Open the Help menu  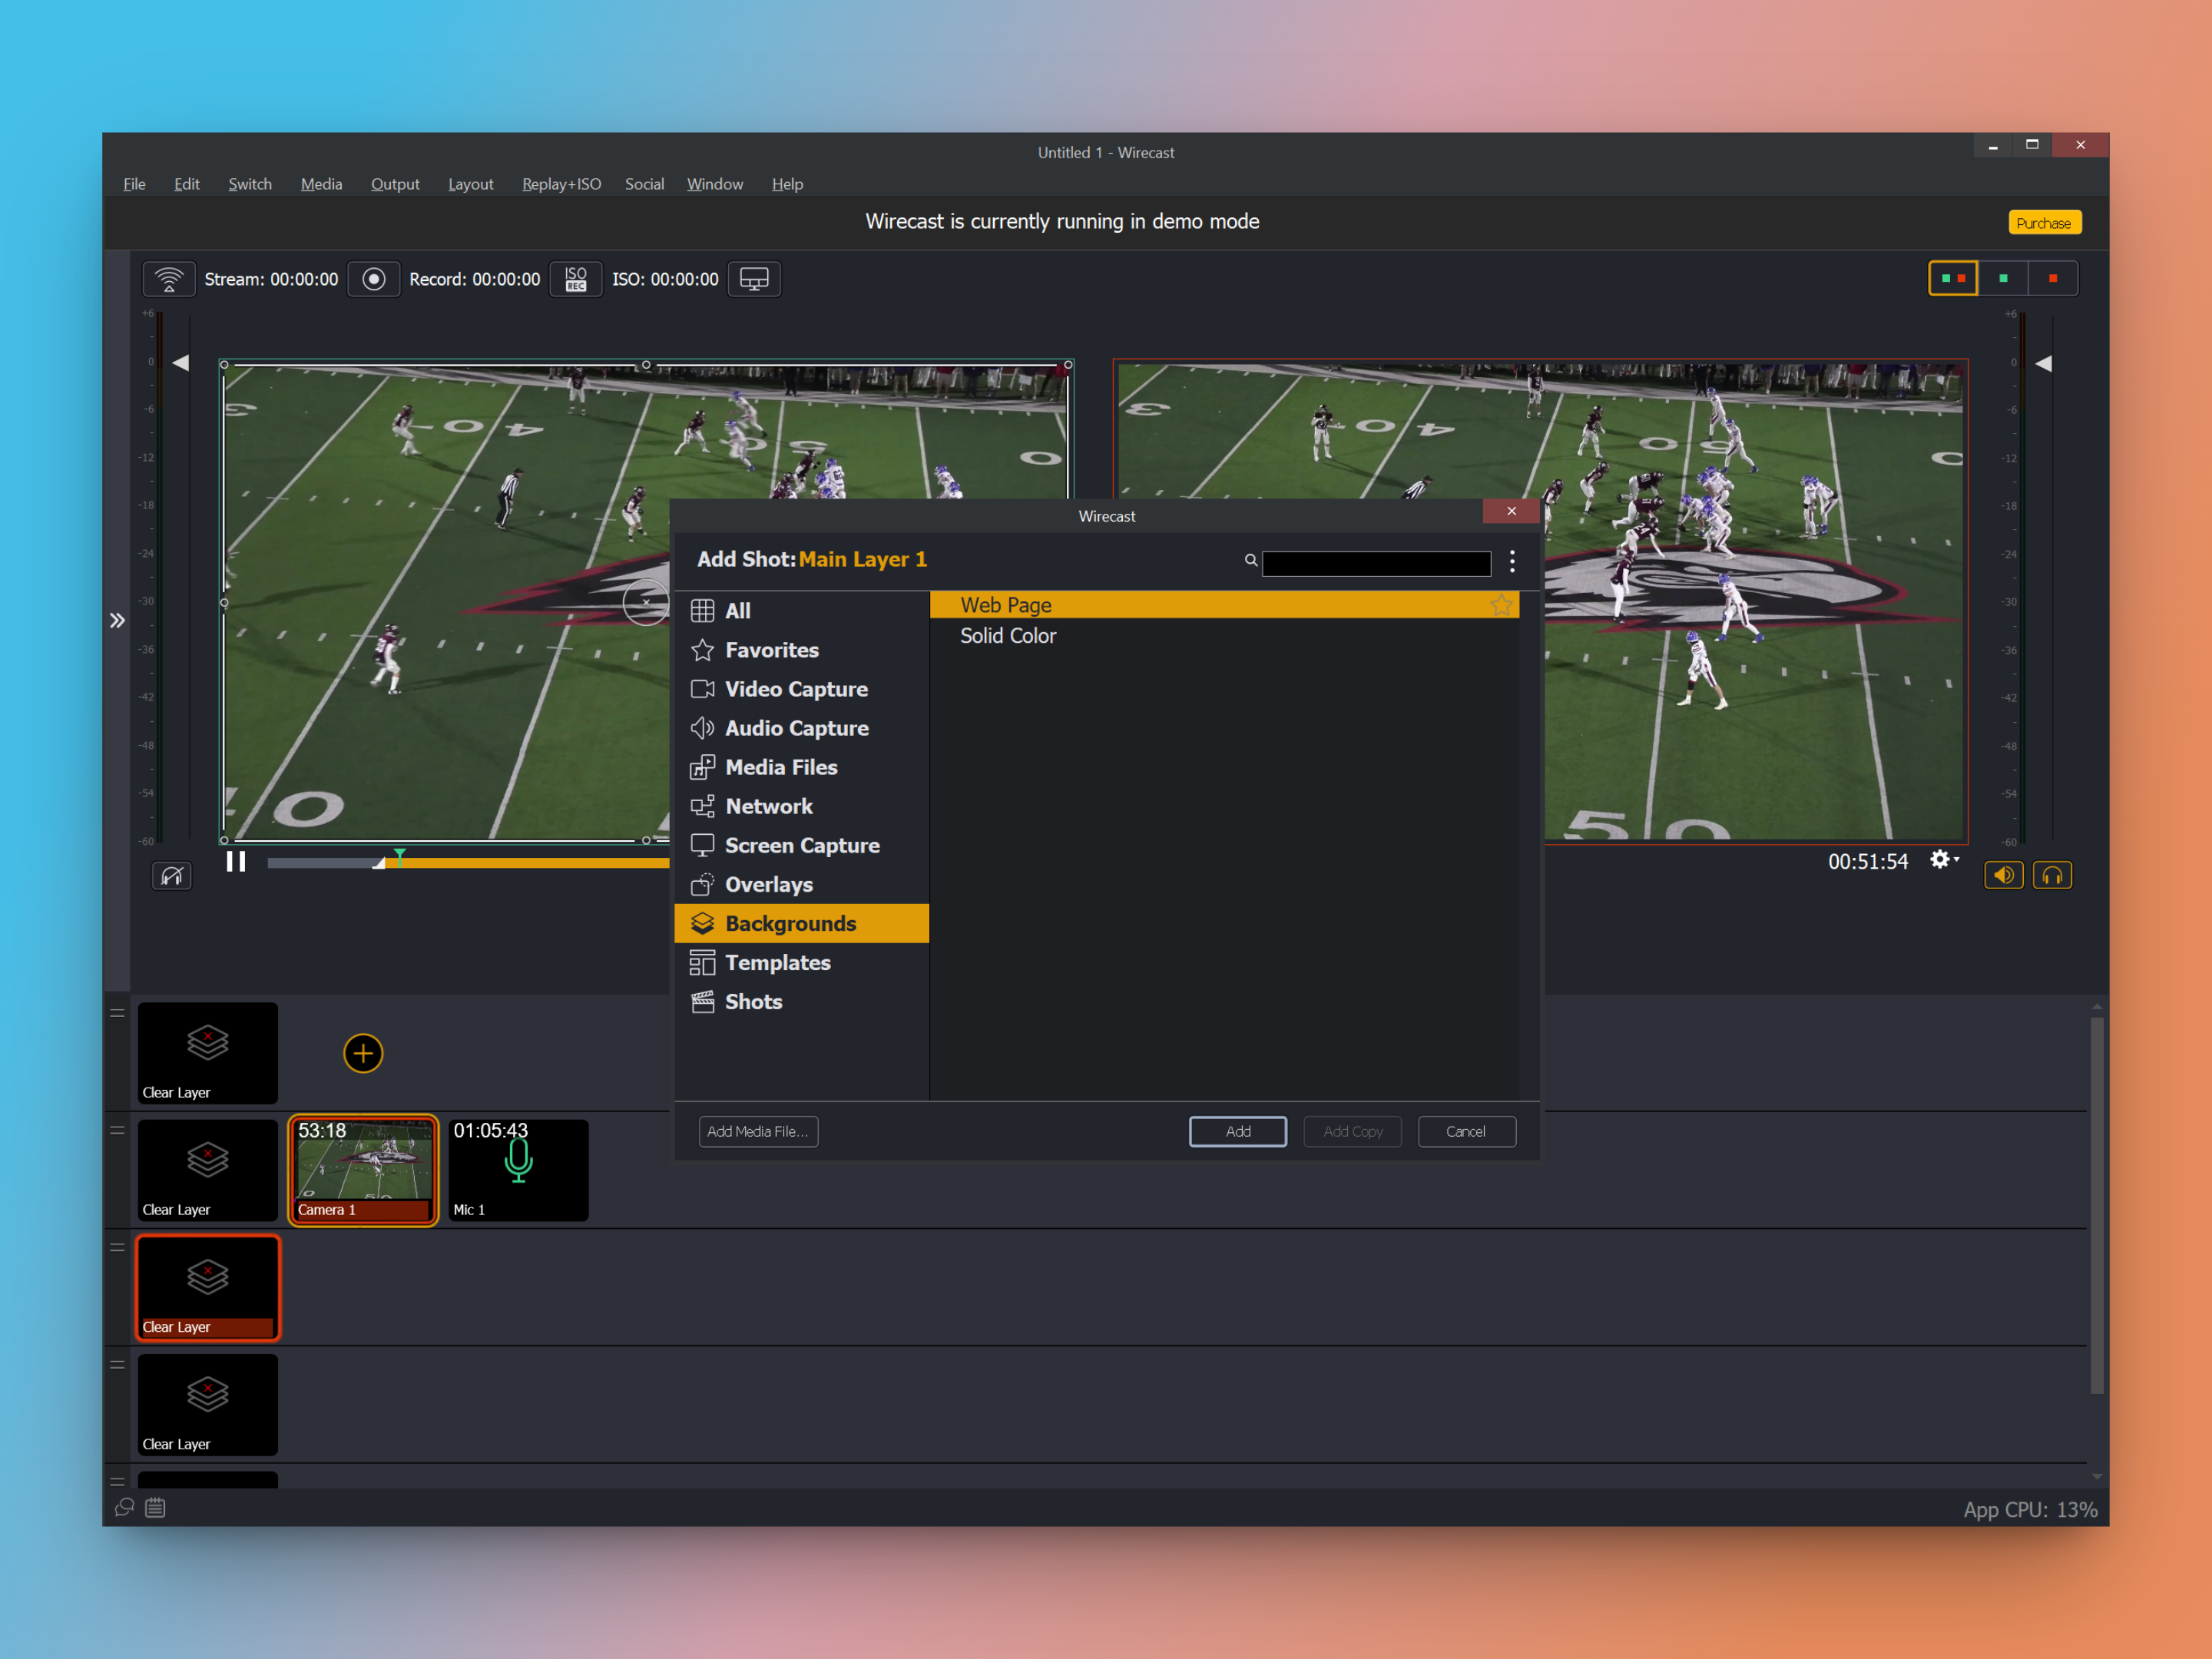click(787, 184)
